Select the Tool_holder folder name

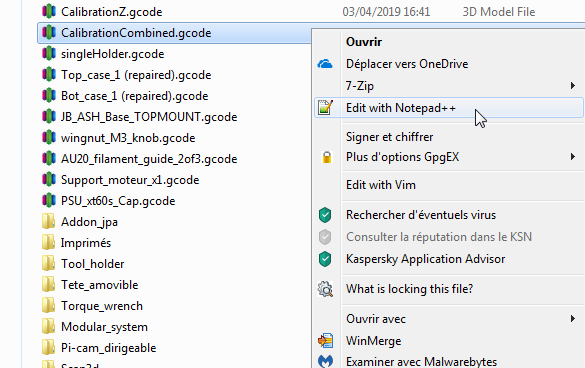(x=92, y=264)
